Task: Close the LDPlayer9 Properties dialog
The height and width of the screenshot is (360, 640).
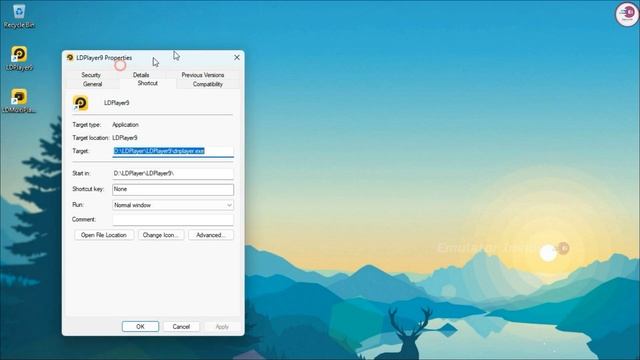Action: coord(237,58)
